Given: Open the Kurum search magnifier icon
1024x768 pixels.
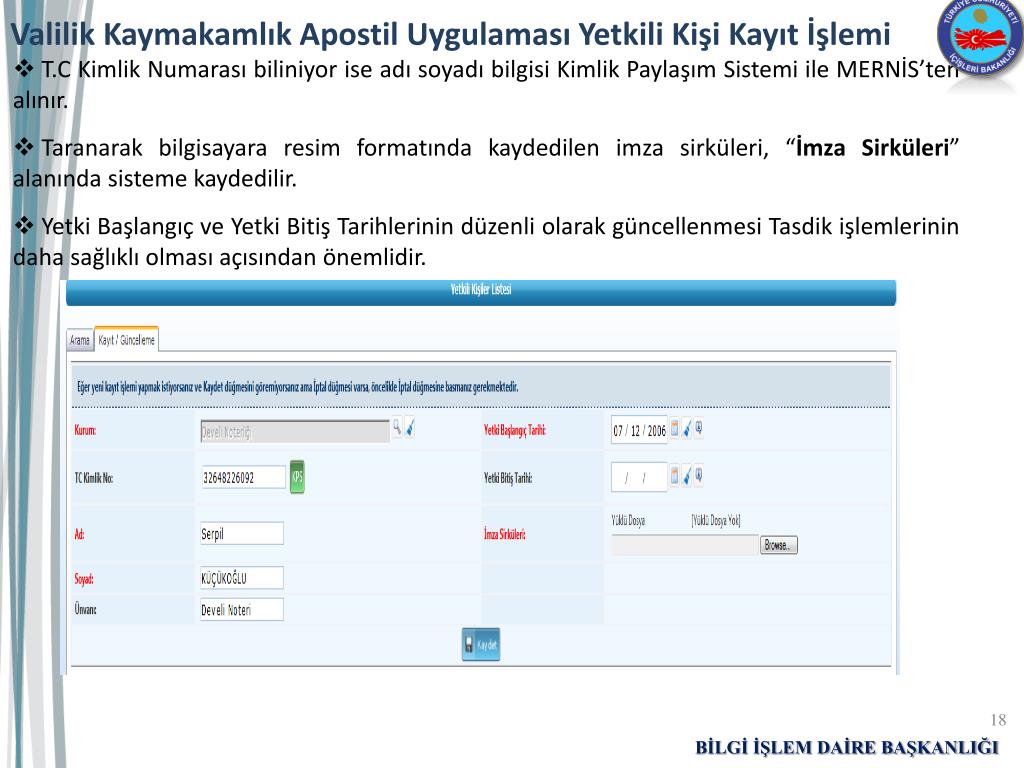Looking at the screenshot, I should (x=396, y=428).
